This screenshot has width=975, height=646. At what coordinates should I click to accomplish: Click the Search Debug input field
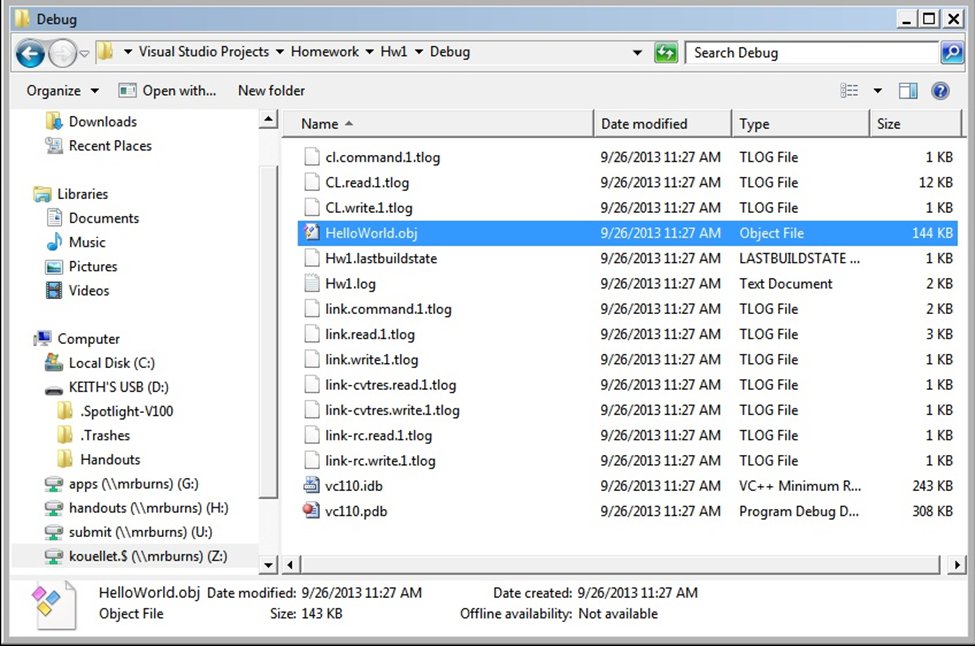(x=811, y=53)
